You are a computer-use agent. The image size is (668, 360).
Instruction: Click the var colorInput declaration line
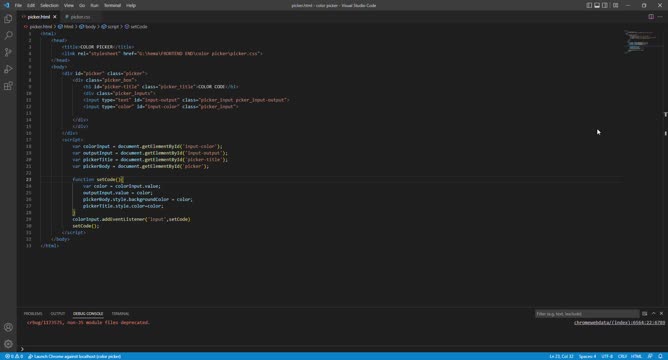pyautogui.click(x=147, y=146)
